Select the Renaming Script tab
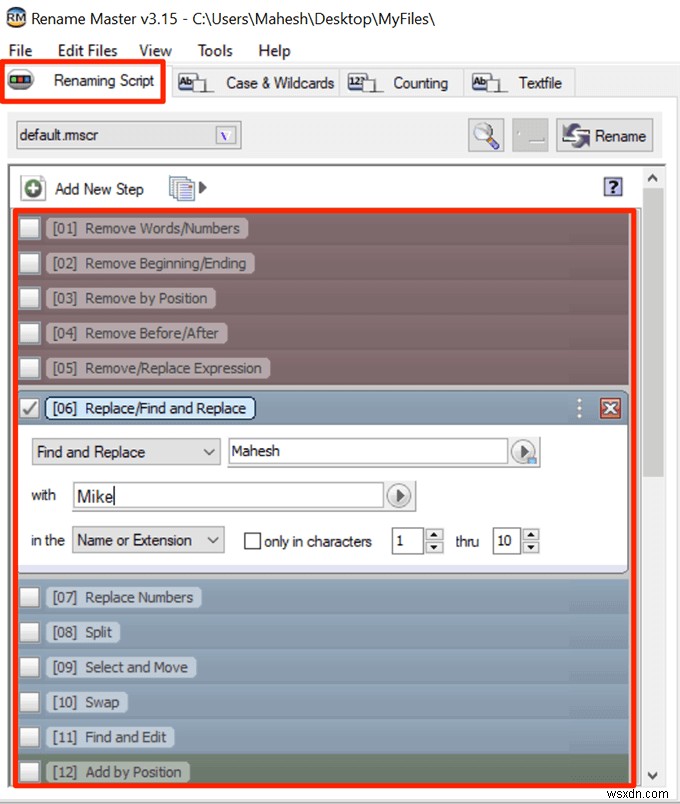This screenshot has width=680, height=804. coord(83,81)
